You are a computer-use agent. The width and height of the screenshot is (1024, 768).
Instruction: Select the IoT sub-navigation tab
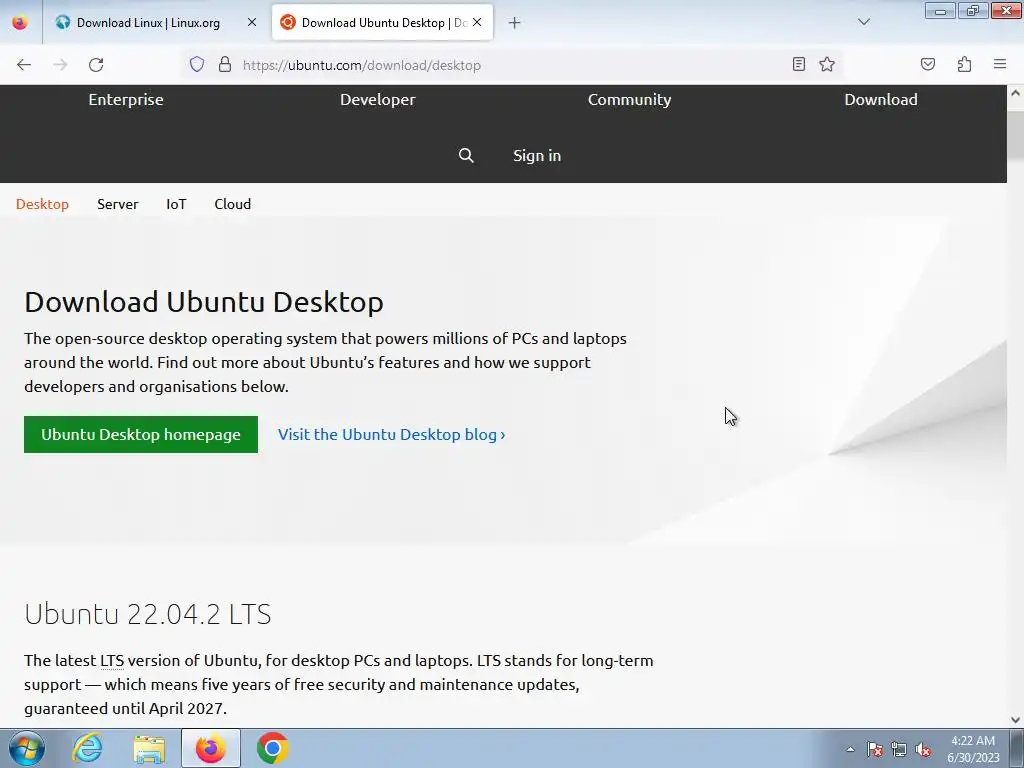point(176,204)
